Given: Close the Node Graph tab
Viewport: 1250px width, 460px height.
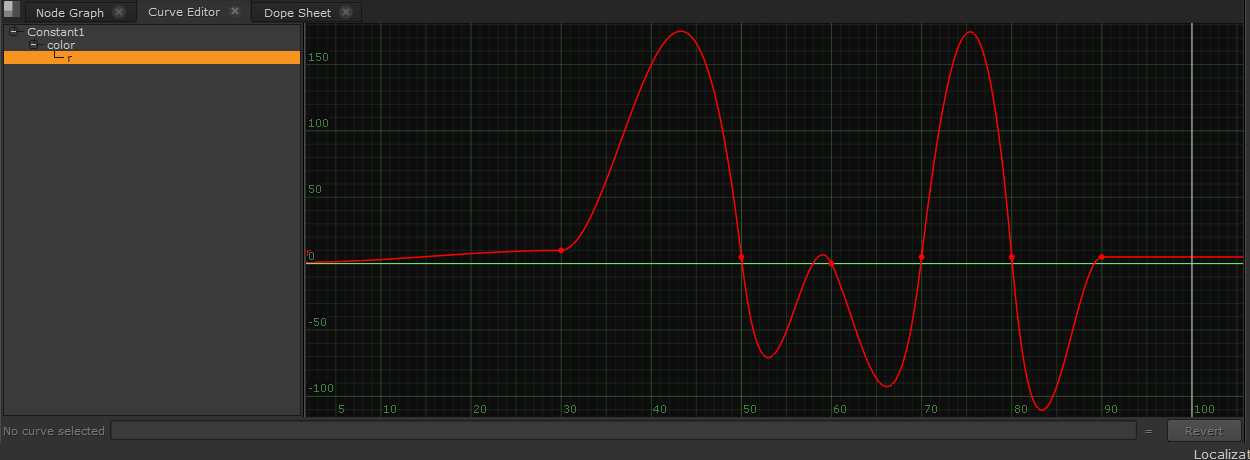Looking at the screenshot, I should [x=119, y=13].
